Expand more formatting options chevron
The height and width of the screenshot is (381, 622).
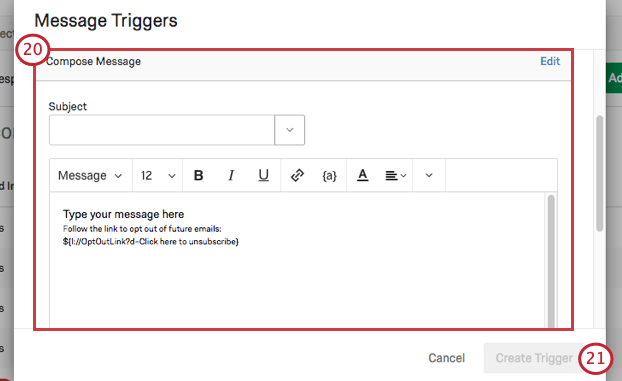click(x=429, y=175)
